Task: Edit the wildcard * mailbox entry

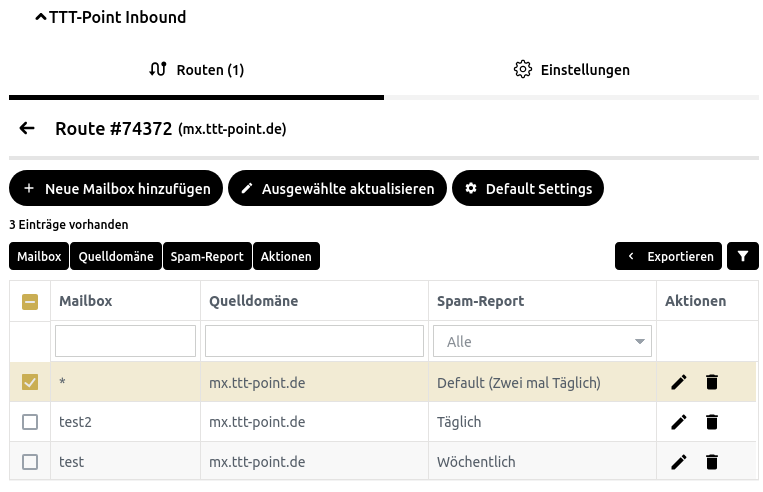Action: (679, 382)
